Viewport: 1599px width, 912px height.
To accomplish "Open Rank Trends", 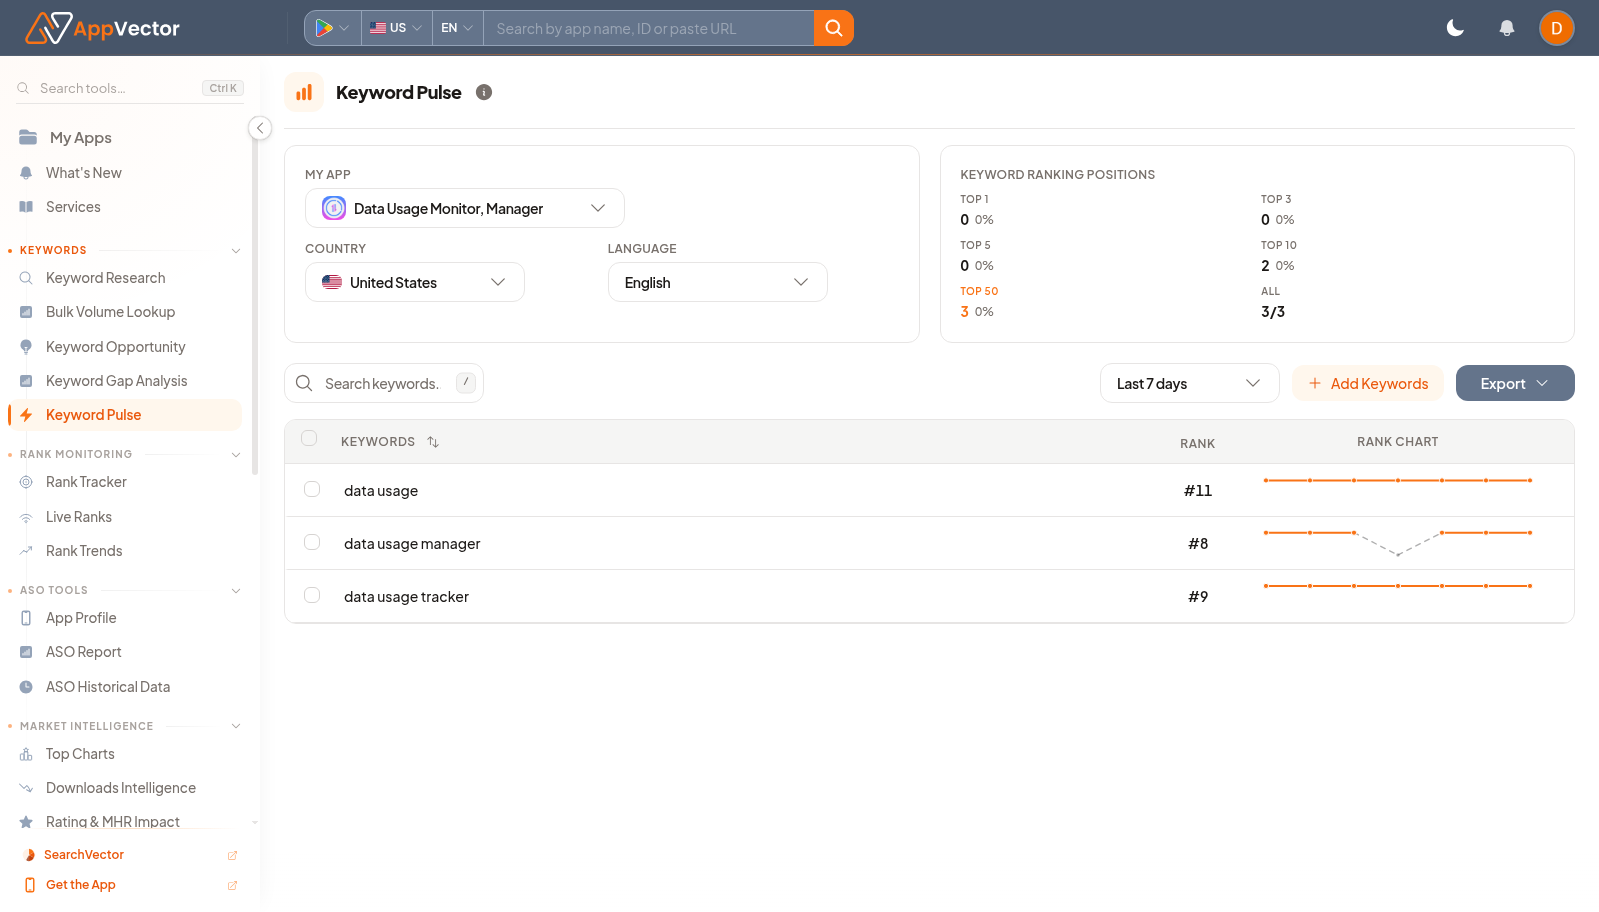I will pos(84,551).
